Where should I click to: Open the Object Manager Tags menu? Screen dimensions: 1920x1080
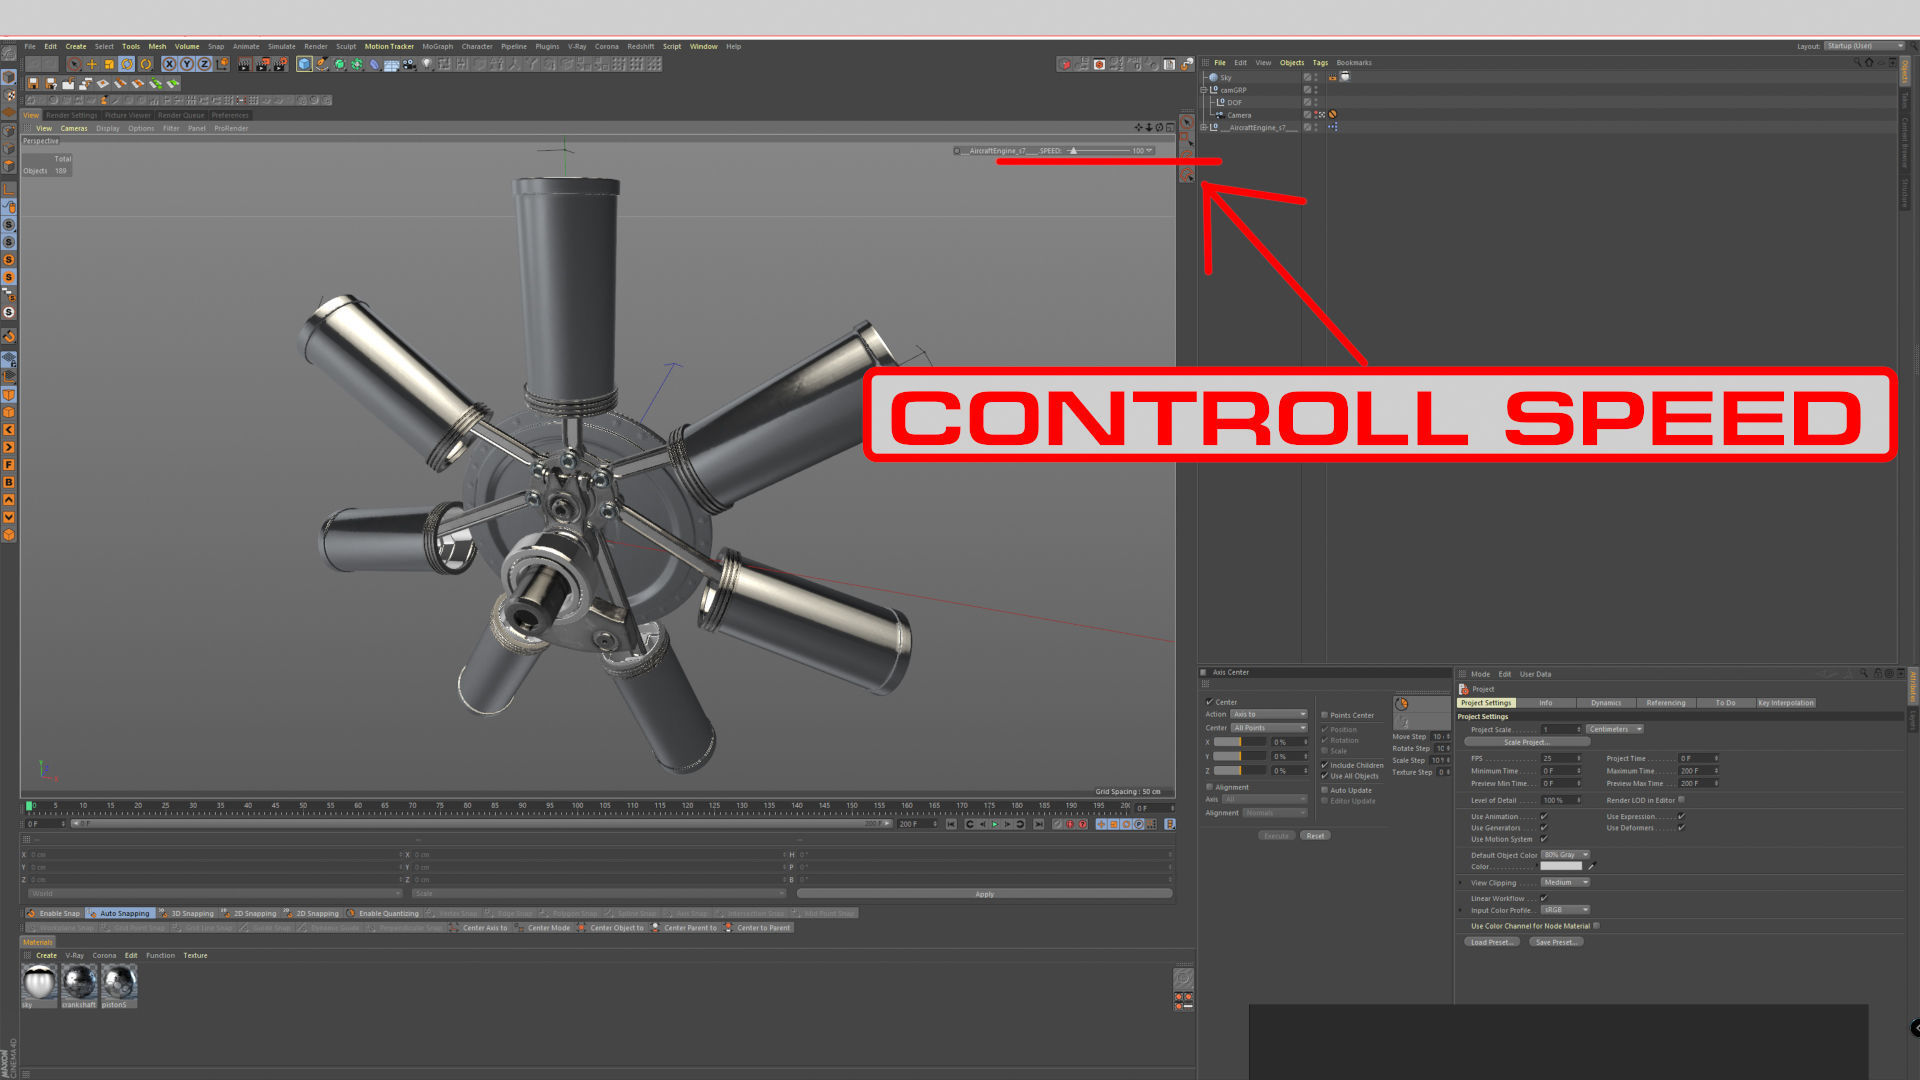[1320, 63]
